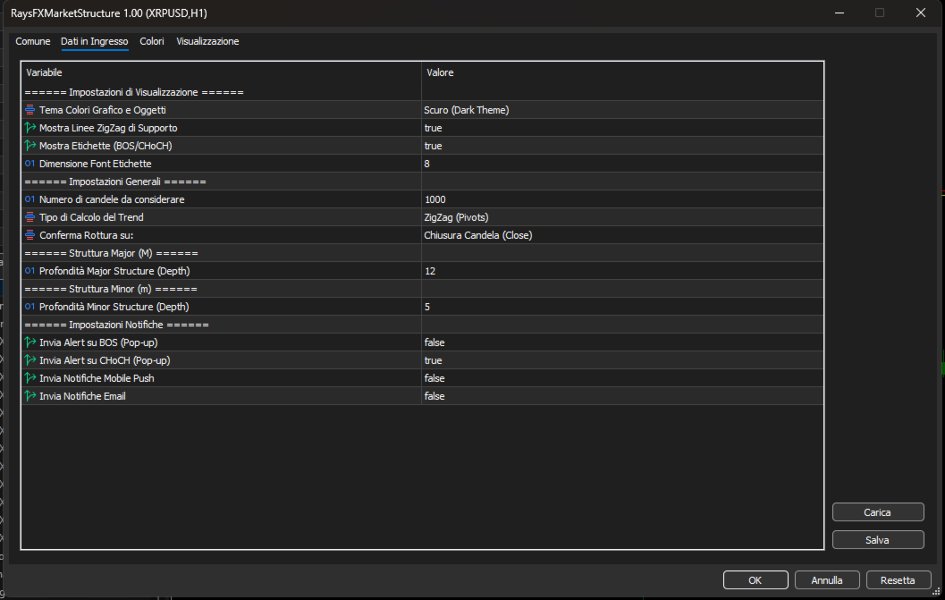Click boolean icon beside Invia Notifiche Mobile Push
945x600 pixels.
[x=30, y=378]
